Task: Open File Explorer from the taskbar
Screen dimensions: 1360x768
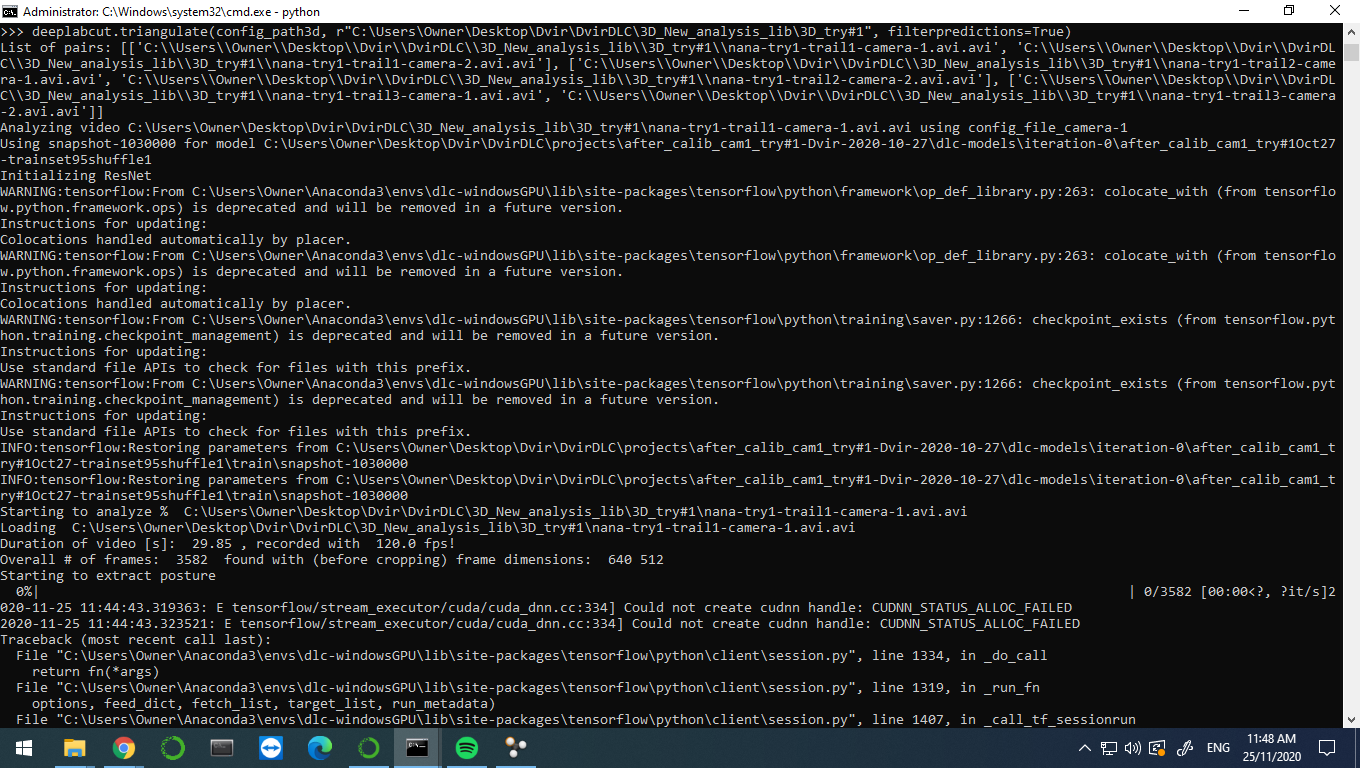Action: 73,747
